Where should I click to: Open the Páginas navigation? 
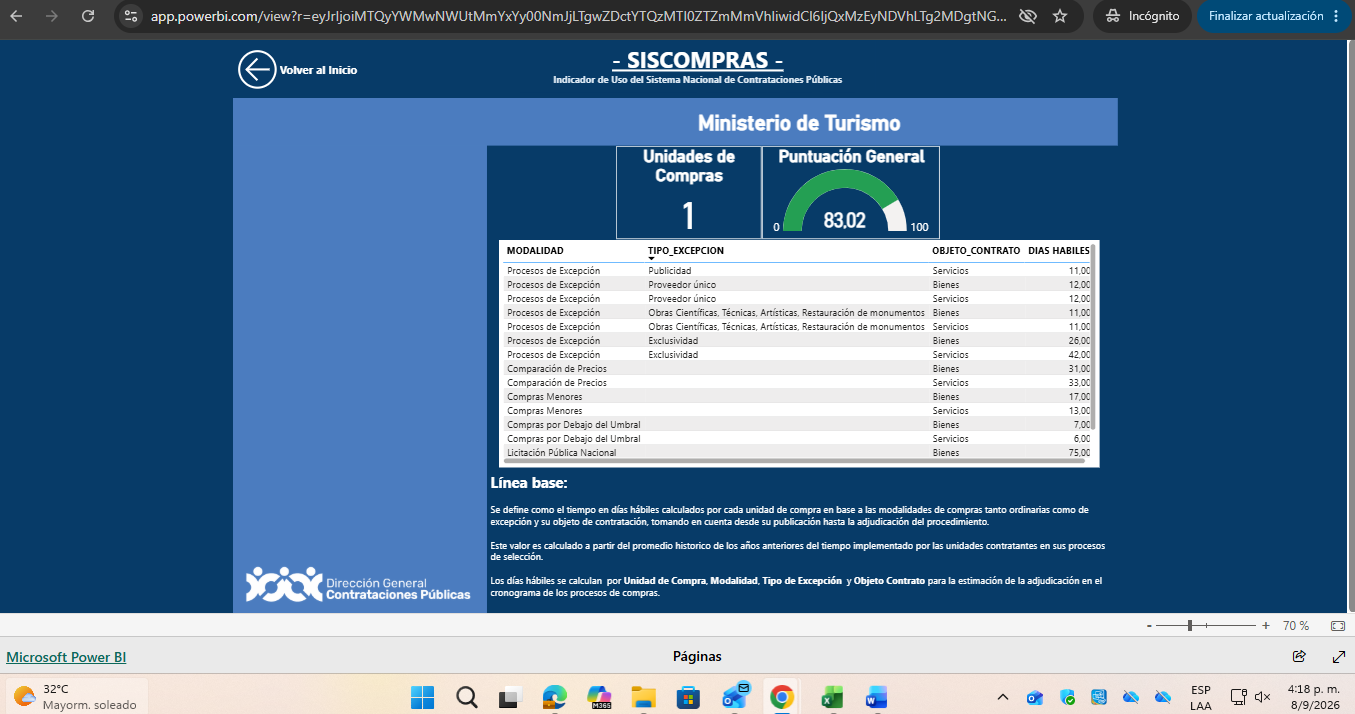pos(697,657)
